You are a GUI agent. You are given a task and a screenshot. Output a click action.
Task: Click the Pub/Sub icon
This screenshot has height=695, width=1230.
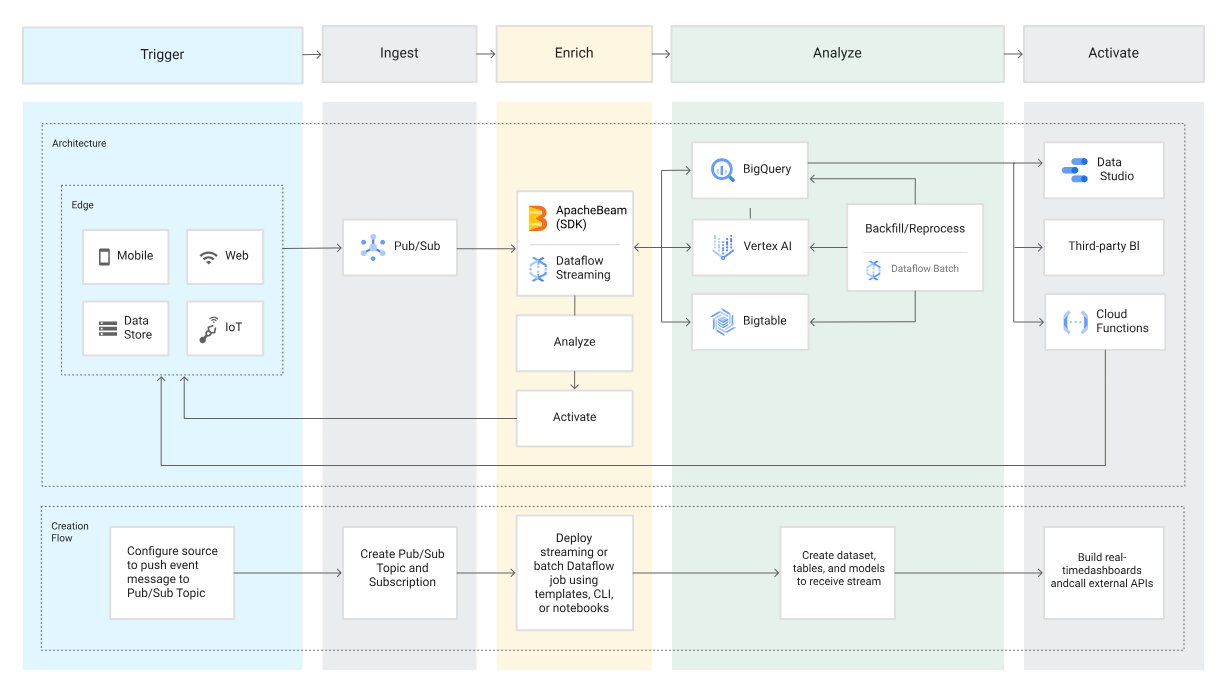pyautogui.click(x=373, y=247)
